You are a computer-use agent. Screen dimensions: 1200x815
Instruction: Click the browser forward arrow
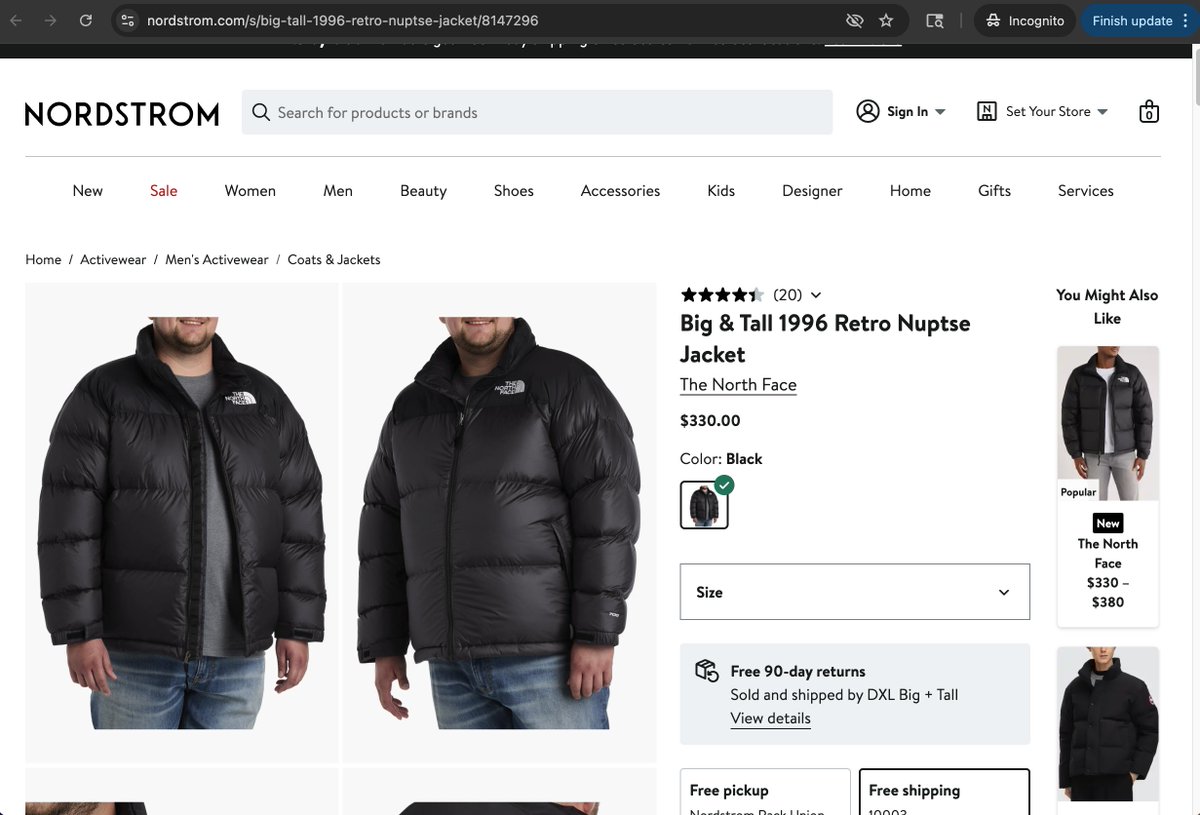point(50,20)
